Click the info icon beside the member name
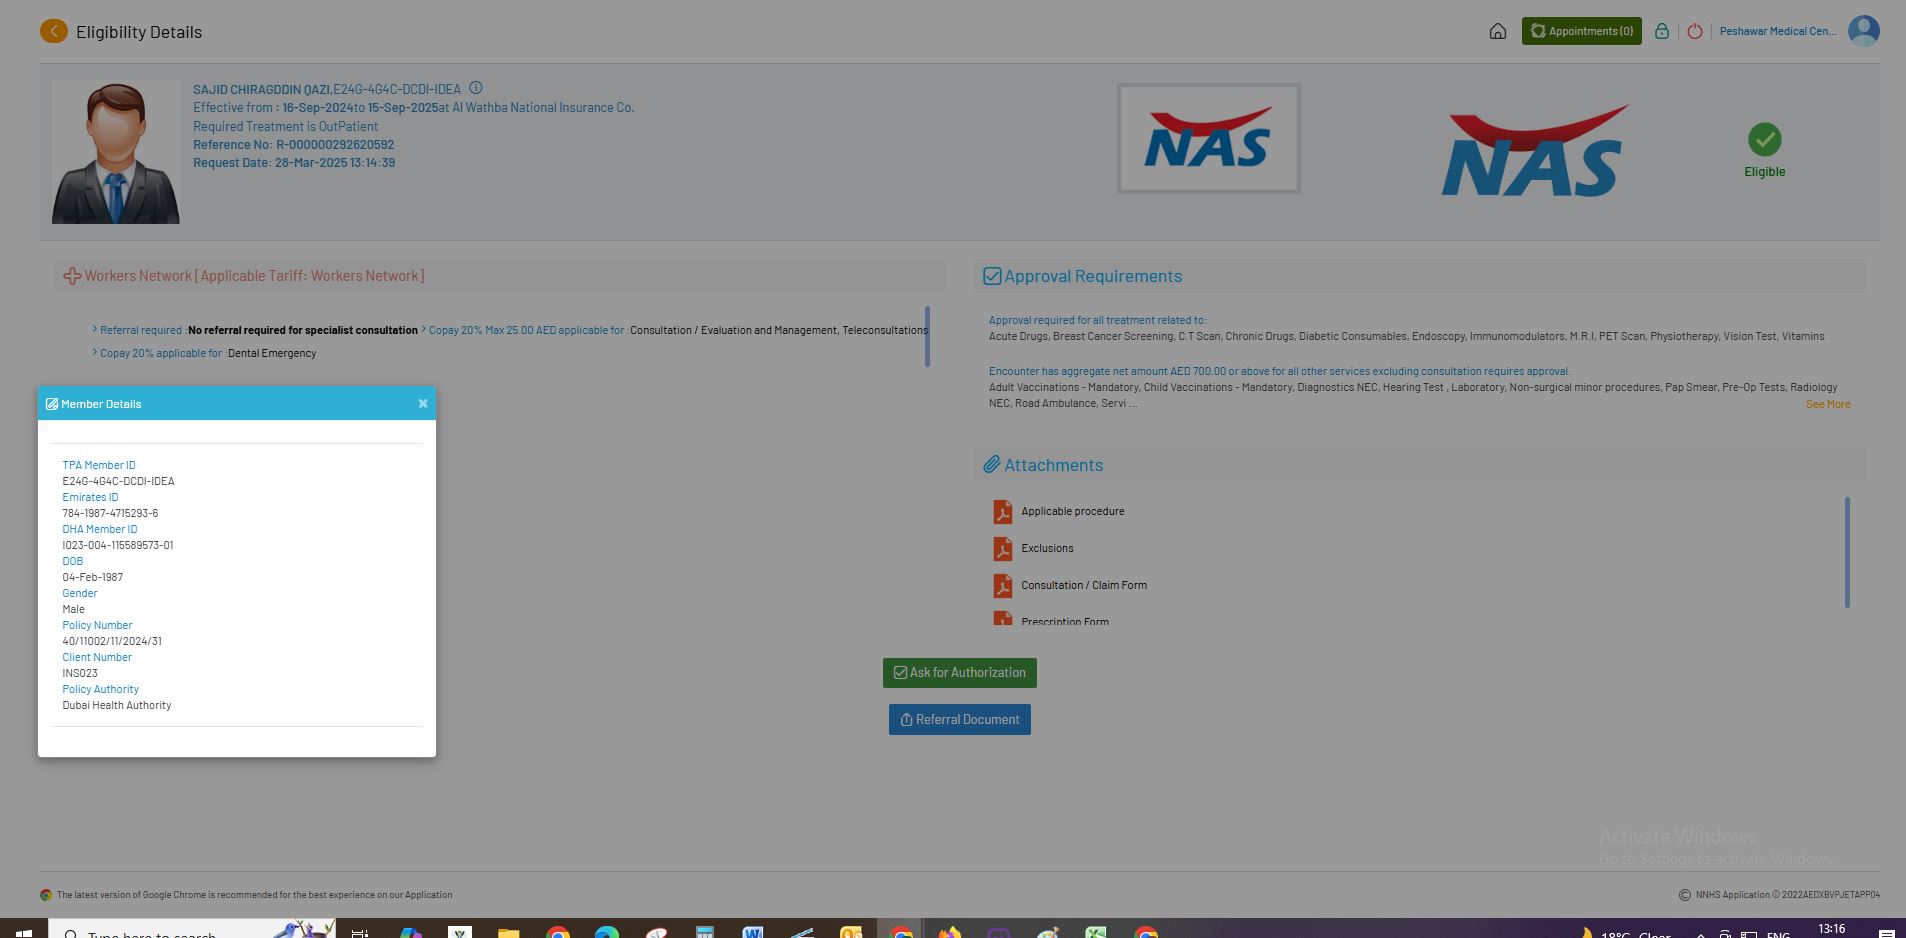This screenshot has width=1906, height=938. [476, 88]
